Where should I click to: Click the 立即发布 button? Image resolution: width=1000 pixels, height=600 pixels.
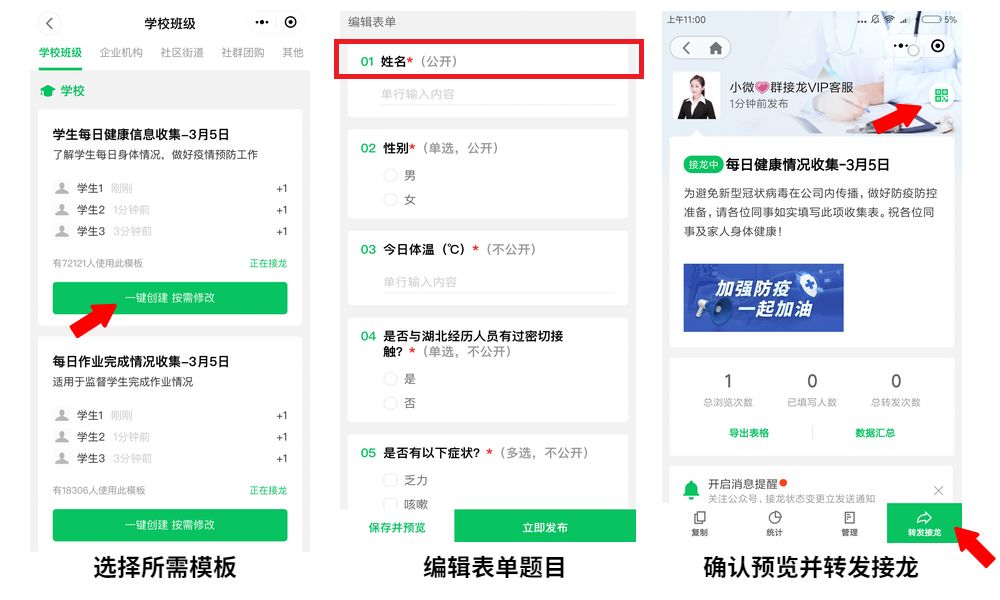coord(545,527)
